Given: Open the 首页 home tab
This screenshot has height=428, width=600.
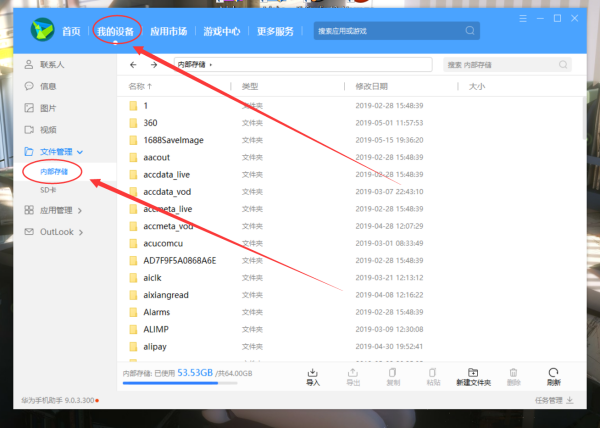Looking at the screenshot, I should pos(72,31).
